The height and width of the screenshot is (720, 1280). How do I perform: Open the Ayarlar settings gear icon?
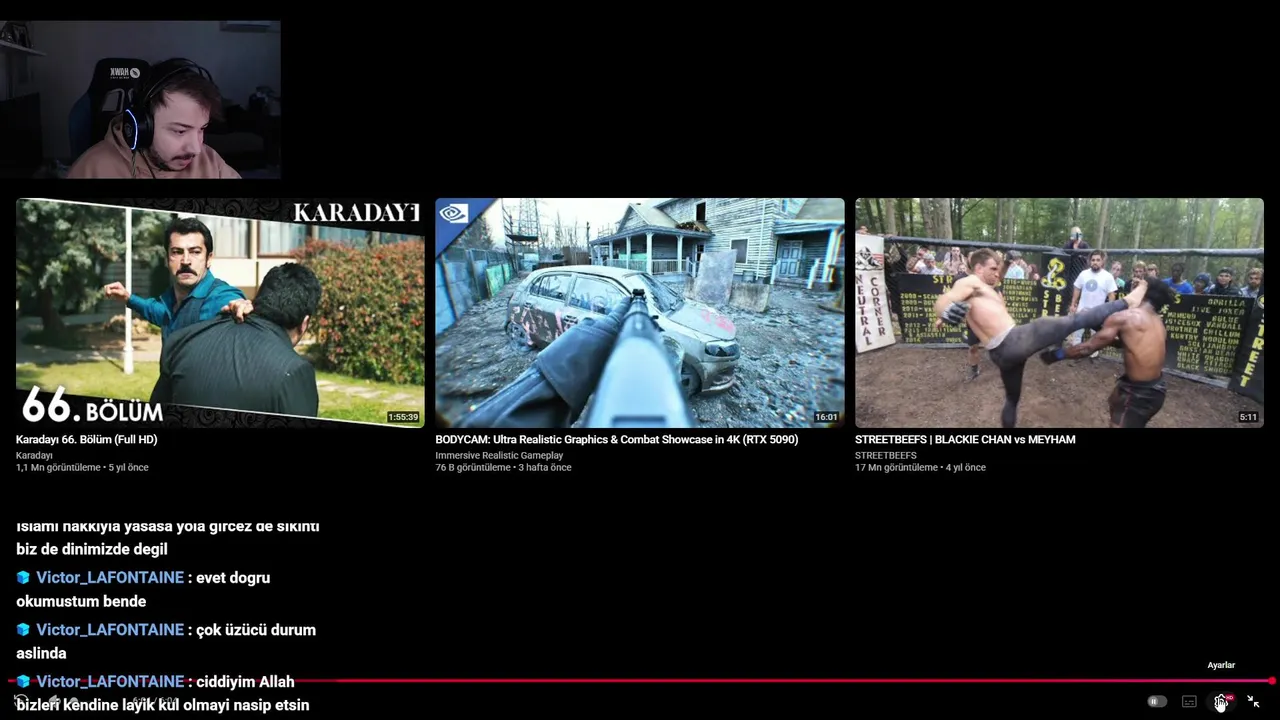1221,702
